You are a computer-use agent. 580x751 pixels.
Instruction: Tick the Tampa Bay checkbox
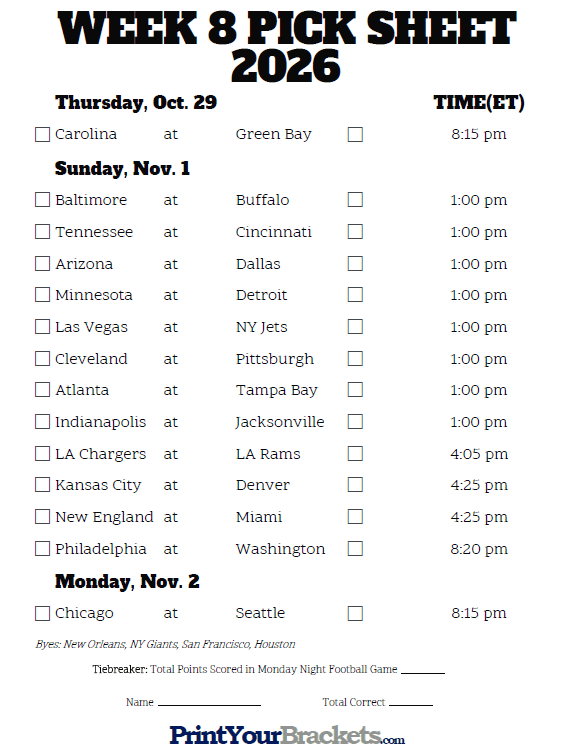355,390
